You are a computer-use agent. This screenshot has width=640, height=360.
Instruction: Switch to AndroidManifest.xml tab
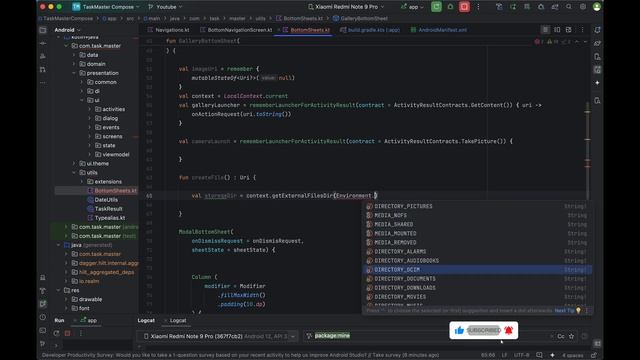[439, 30]
